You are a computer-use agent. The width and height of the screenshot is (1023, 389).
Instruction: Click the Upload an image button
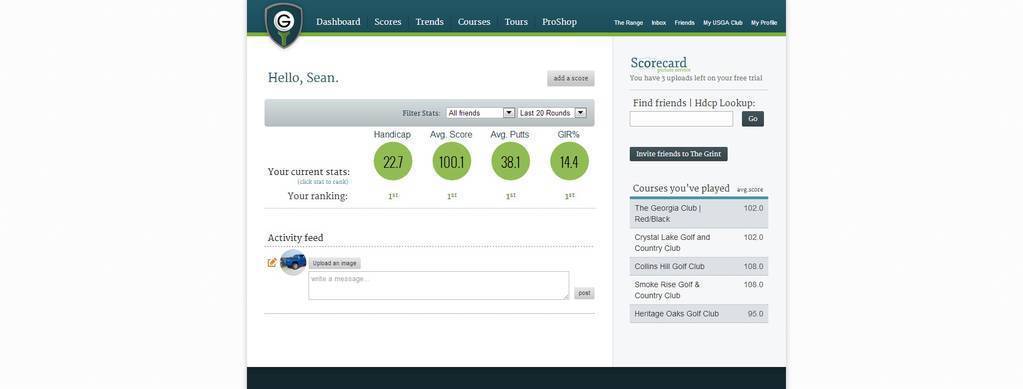tap(334, 263)
